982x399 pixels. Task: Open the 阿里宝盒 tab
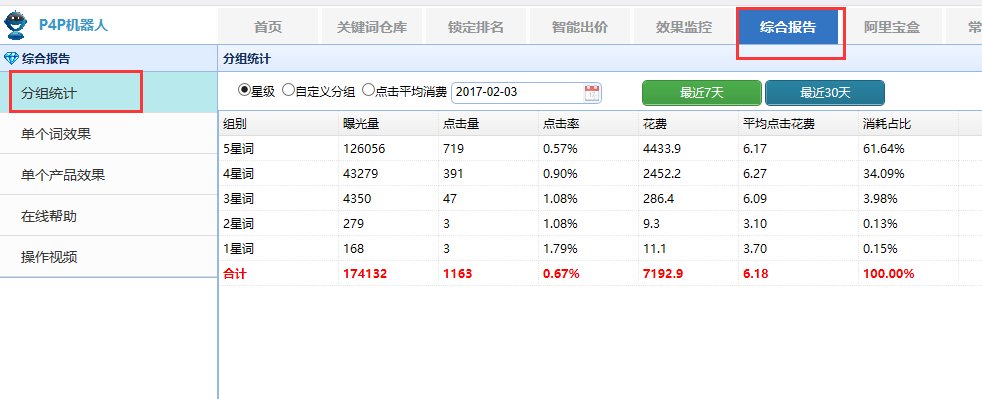click(892, 26)
